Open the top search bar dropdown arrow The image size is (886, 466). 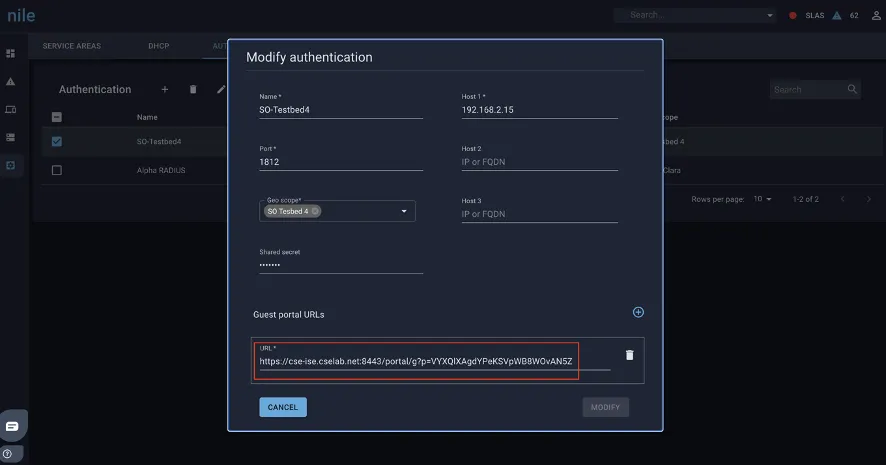pos(770,15)
